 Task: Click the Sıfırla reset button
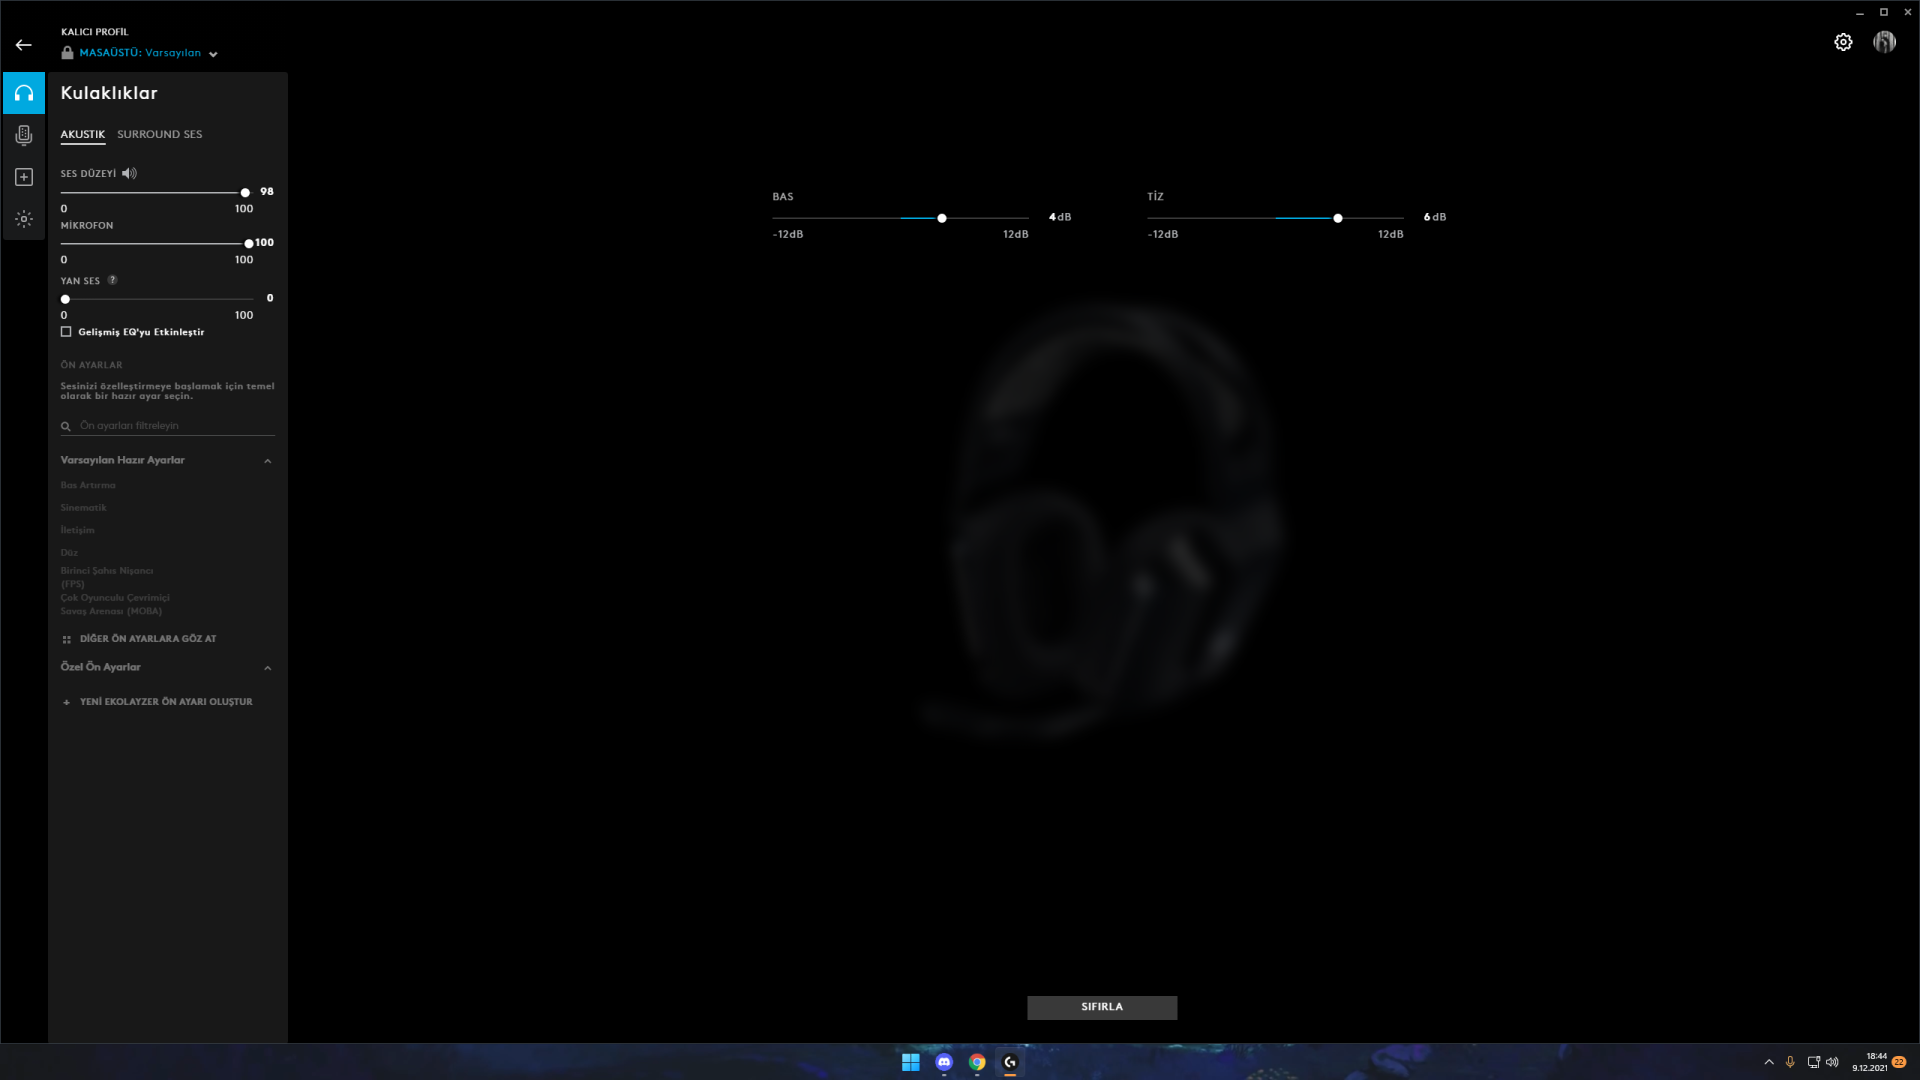pyautogui.click(x=1101, y=1007)
